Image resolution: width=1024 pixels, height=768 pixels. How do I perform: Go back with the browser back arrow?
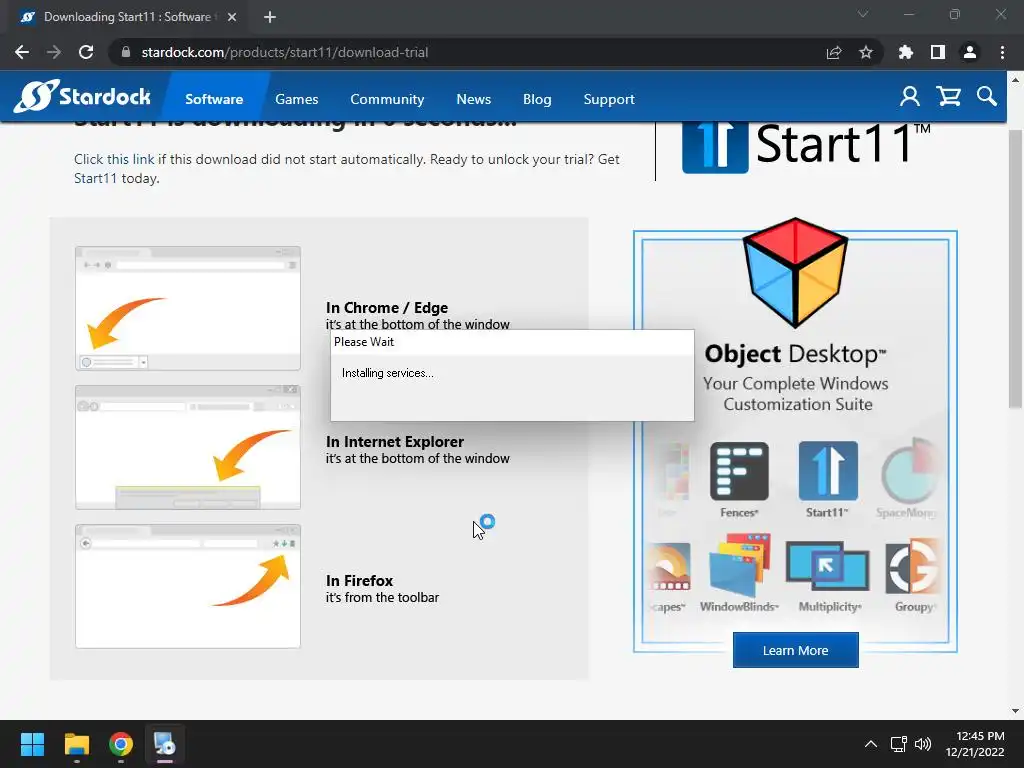22,52
